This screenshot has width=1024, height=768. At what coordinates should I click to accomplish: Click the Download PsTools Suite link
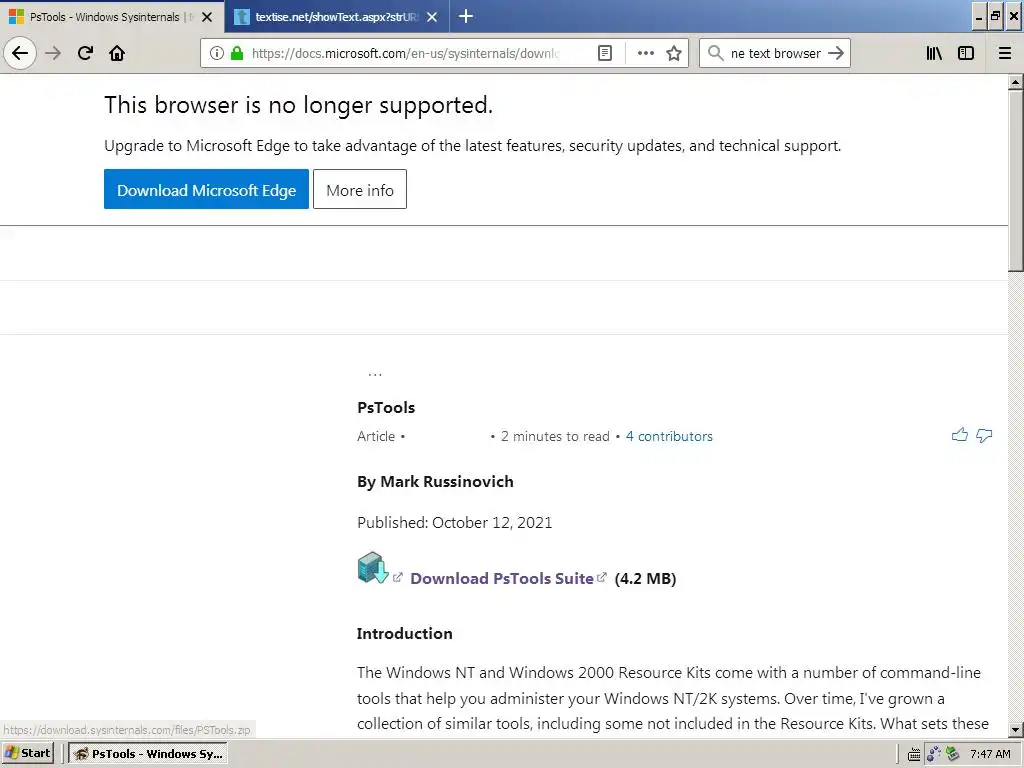[502, 579]
